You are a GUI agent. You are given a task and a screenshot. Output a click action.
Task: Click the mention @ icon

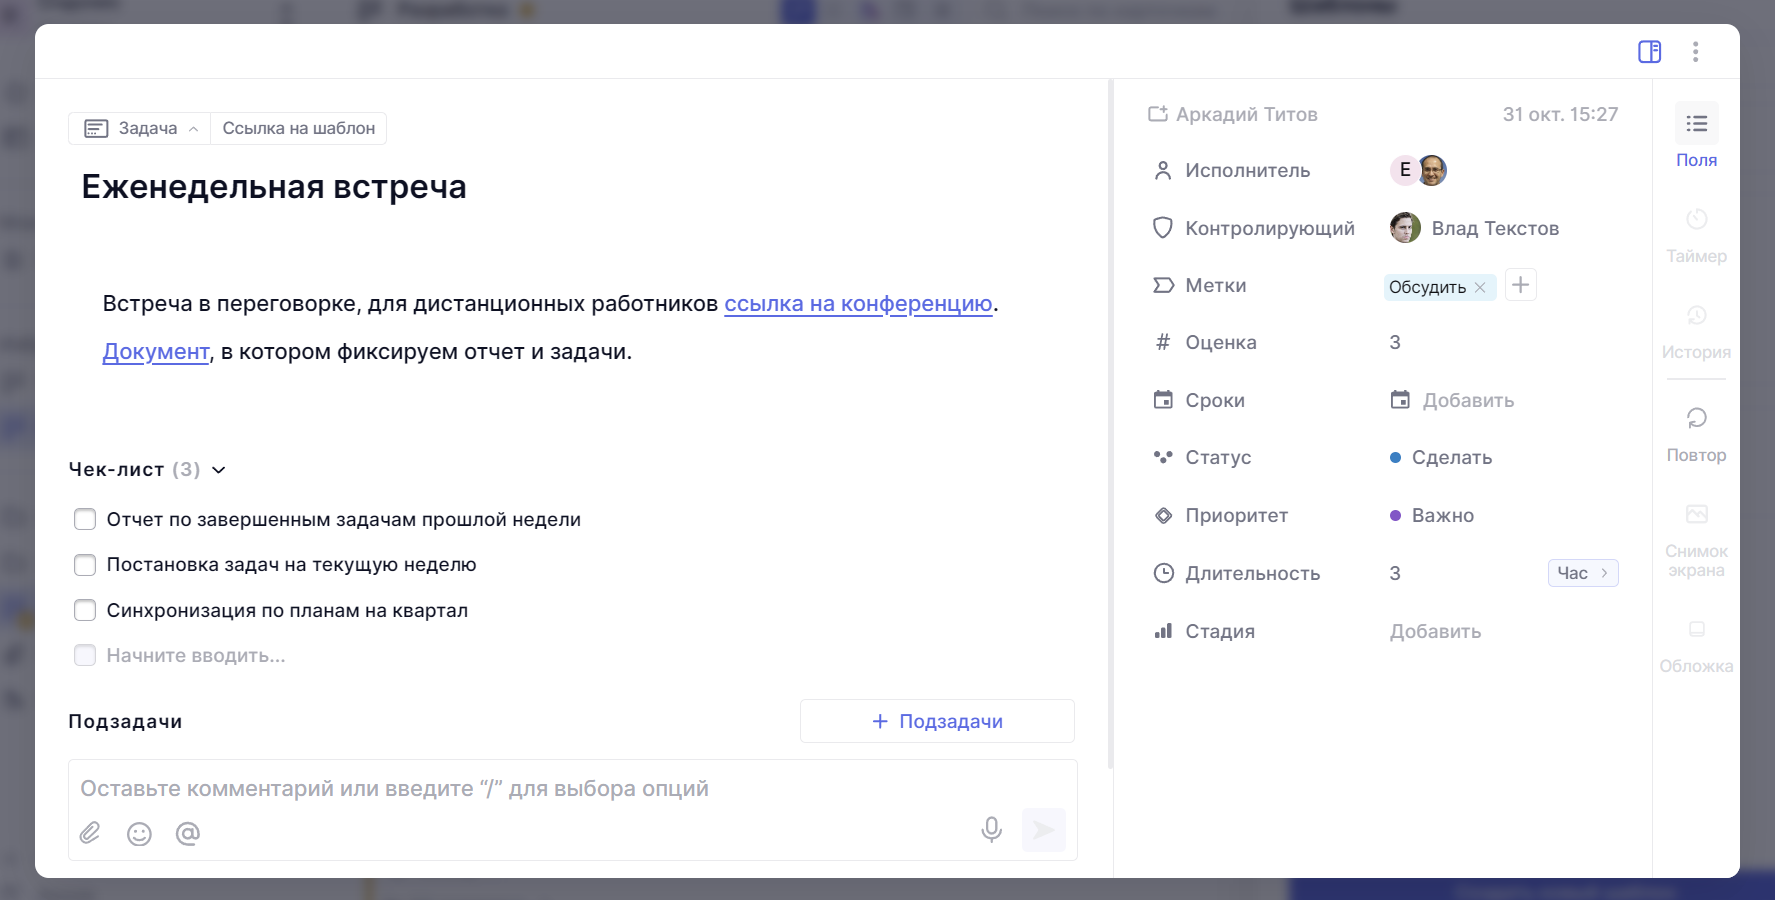(x=188, y=833)
